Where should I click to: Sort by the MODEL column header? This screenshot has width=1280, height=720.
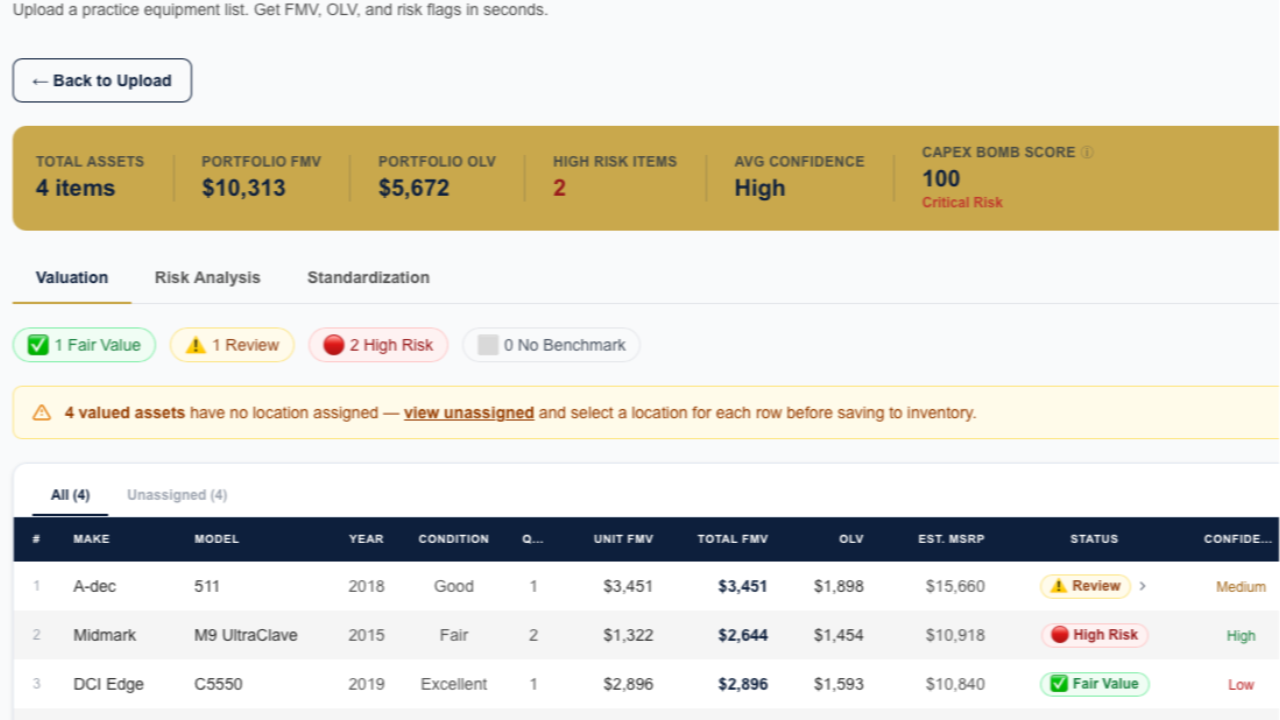point(217,539)
